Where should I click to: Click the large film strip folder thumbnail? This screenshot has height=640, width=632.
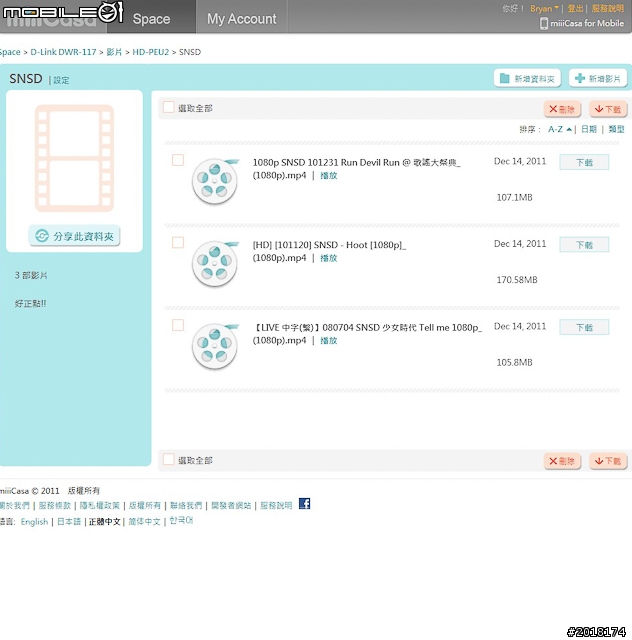pos(74,158)
